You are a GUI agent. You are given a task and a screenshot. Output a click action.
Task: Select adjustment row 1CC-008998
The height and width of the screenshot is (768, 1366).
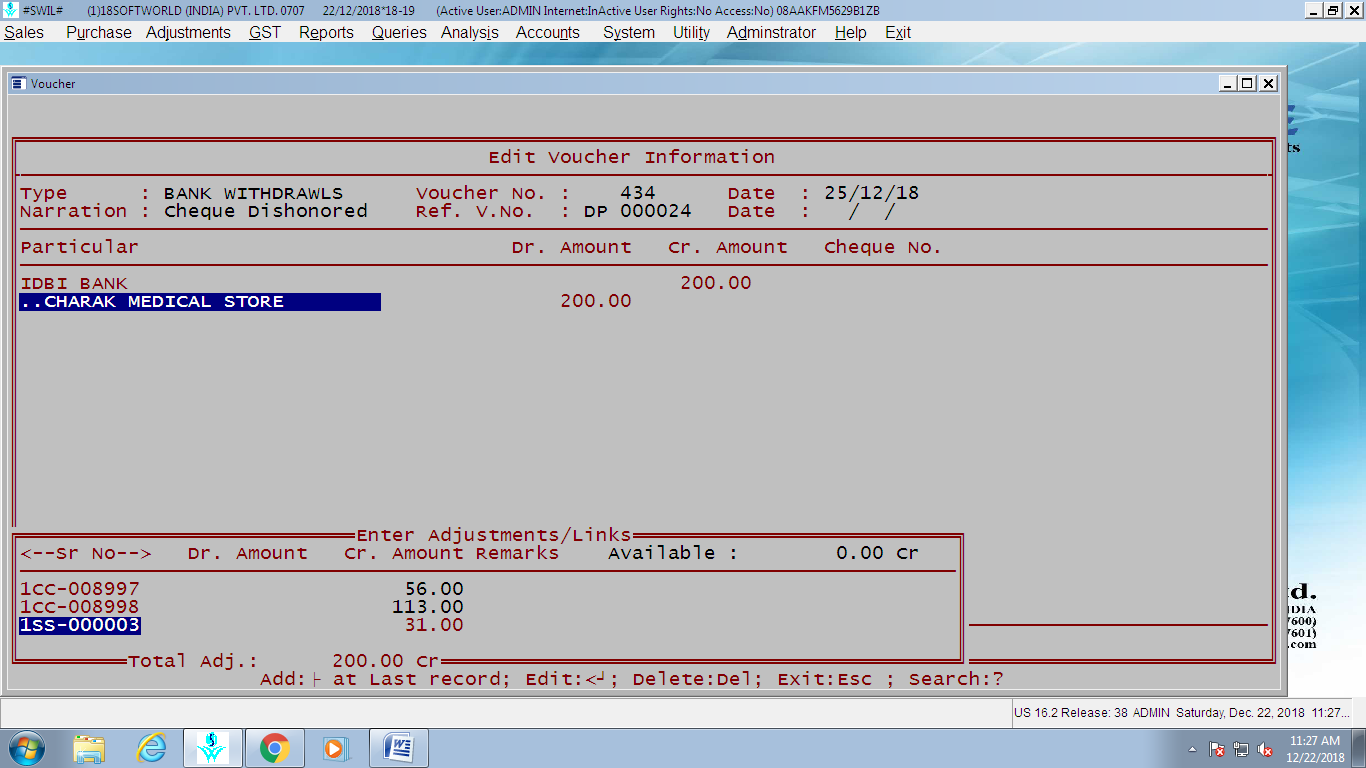(x=80, y=607)
